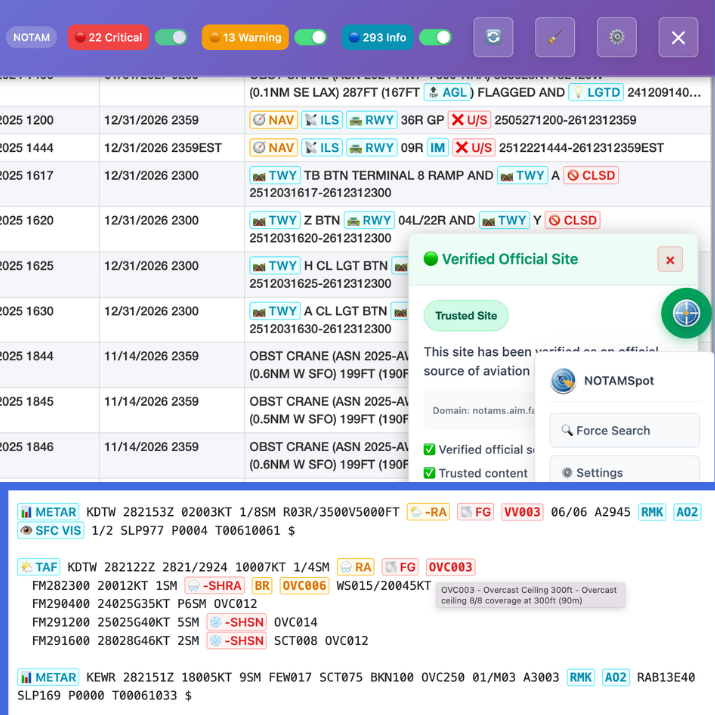Click the FG tag in KDTW METAR
Image resolution: width=715 pixels, height=715 pixels.
click(x=475, y=512)
